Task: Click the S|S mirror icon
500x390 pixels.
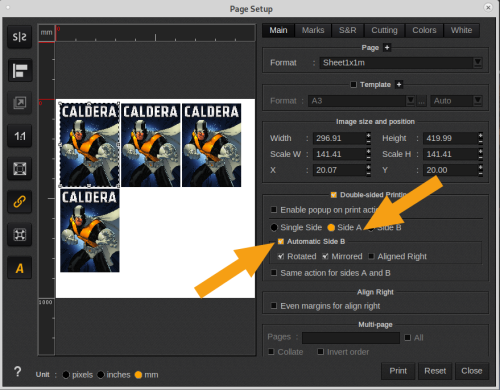Action: 20,37
